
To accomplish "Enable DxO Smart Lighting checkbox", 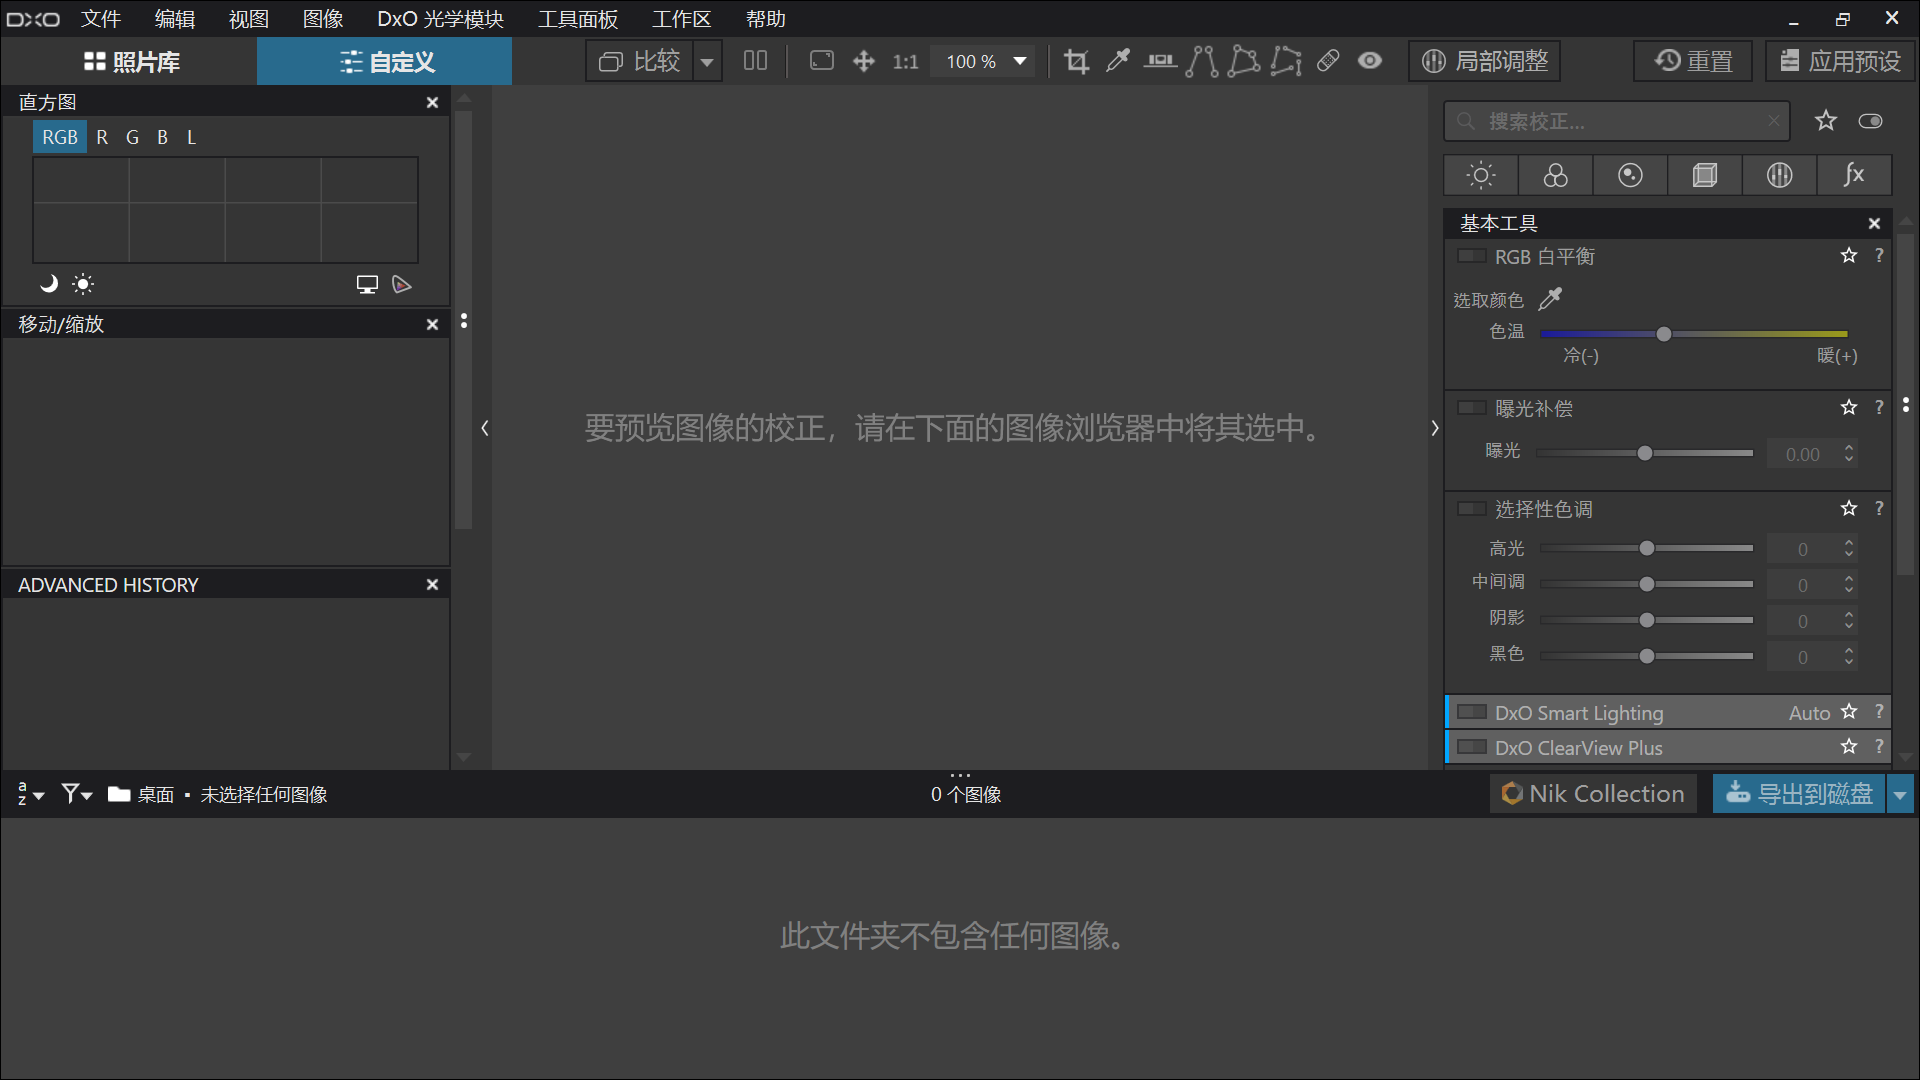I will point(1469,712).
